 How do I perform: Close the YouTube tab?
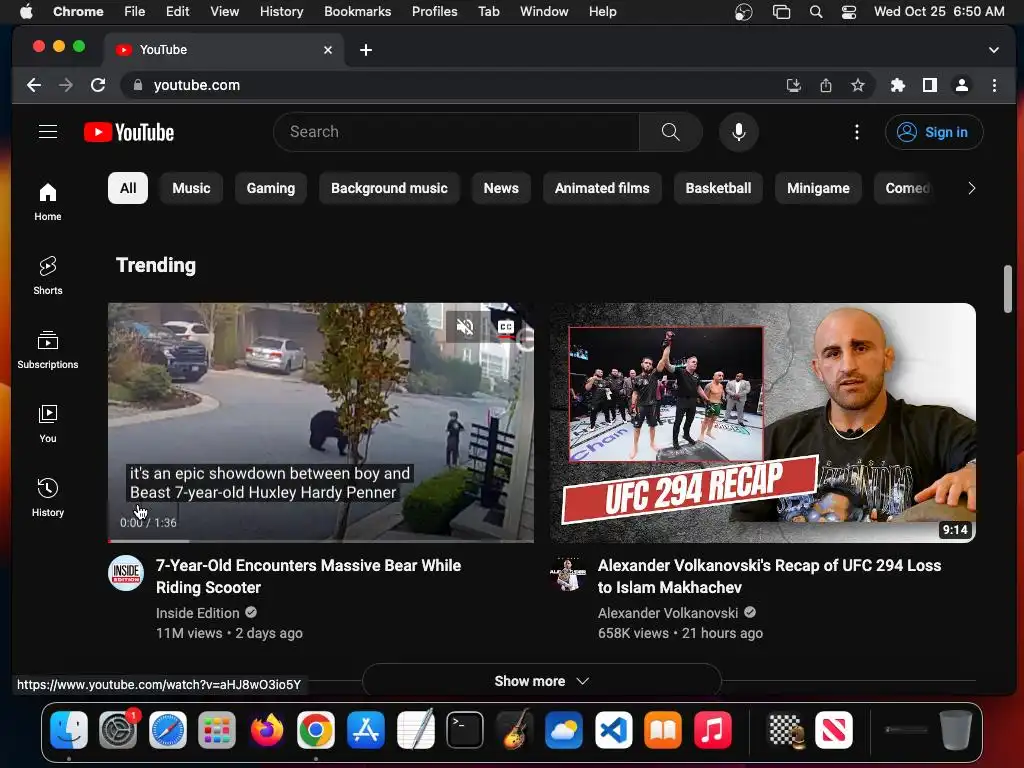(x=328, y=50)
